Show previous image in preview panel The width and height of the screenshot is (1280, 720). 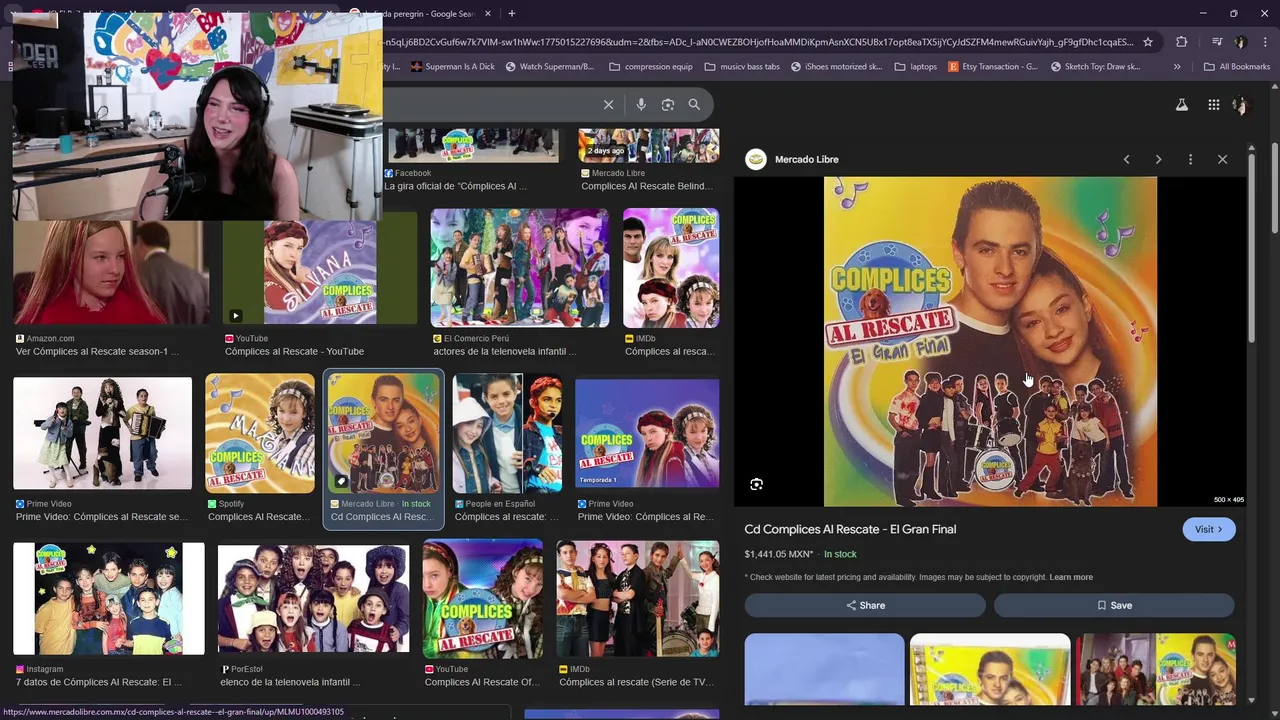(1126, 159)
